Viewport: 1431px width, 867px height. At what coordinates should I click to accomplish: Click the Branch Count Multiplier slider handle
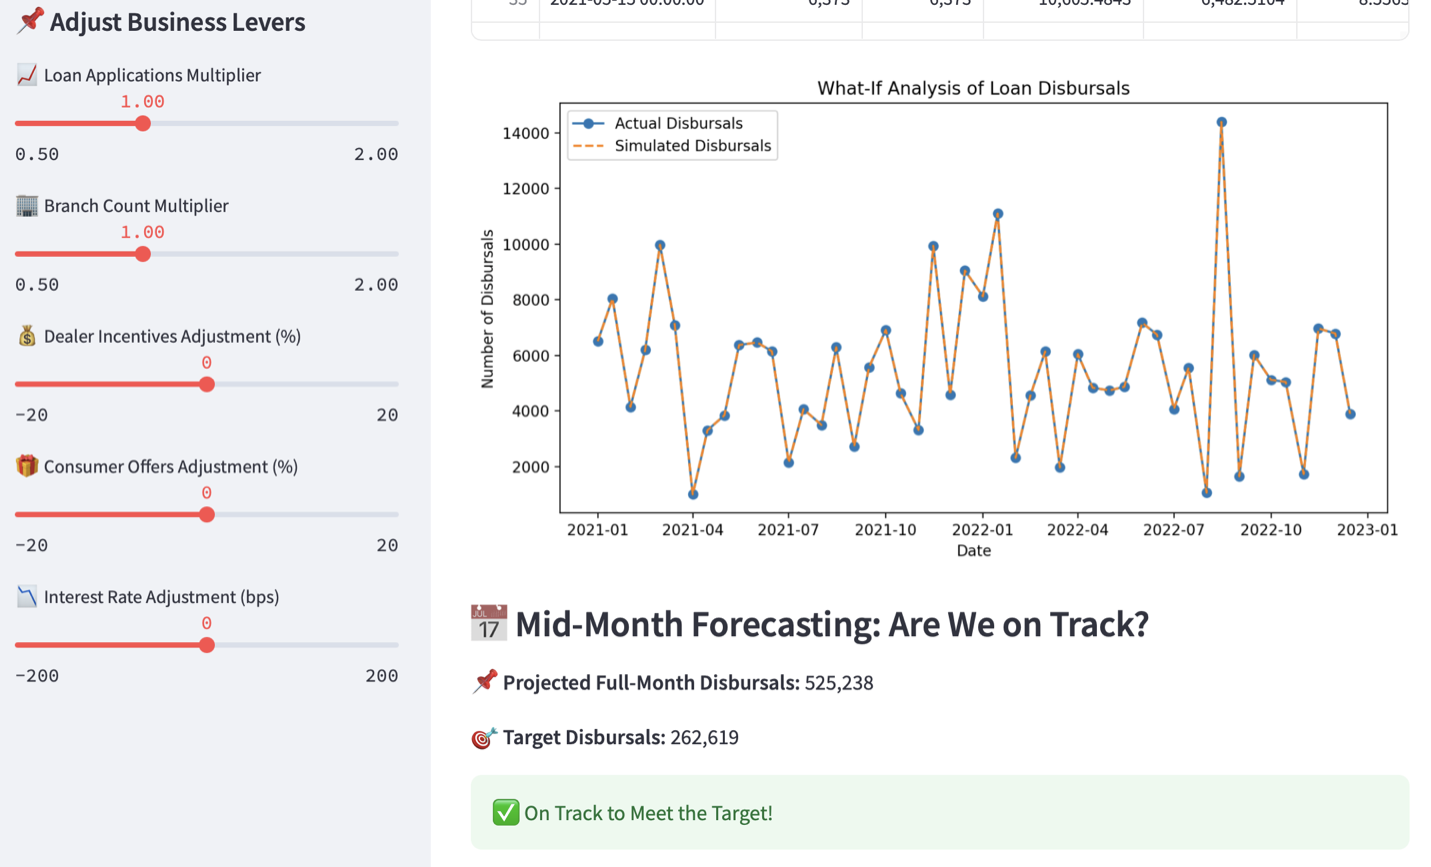pos(143,254)
